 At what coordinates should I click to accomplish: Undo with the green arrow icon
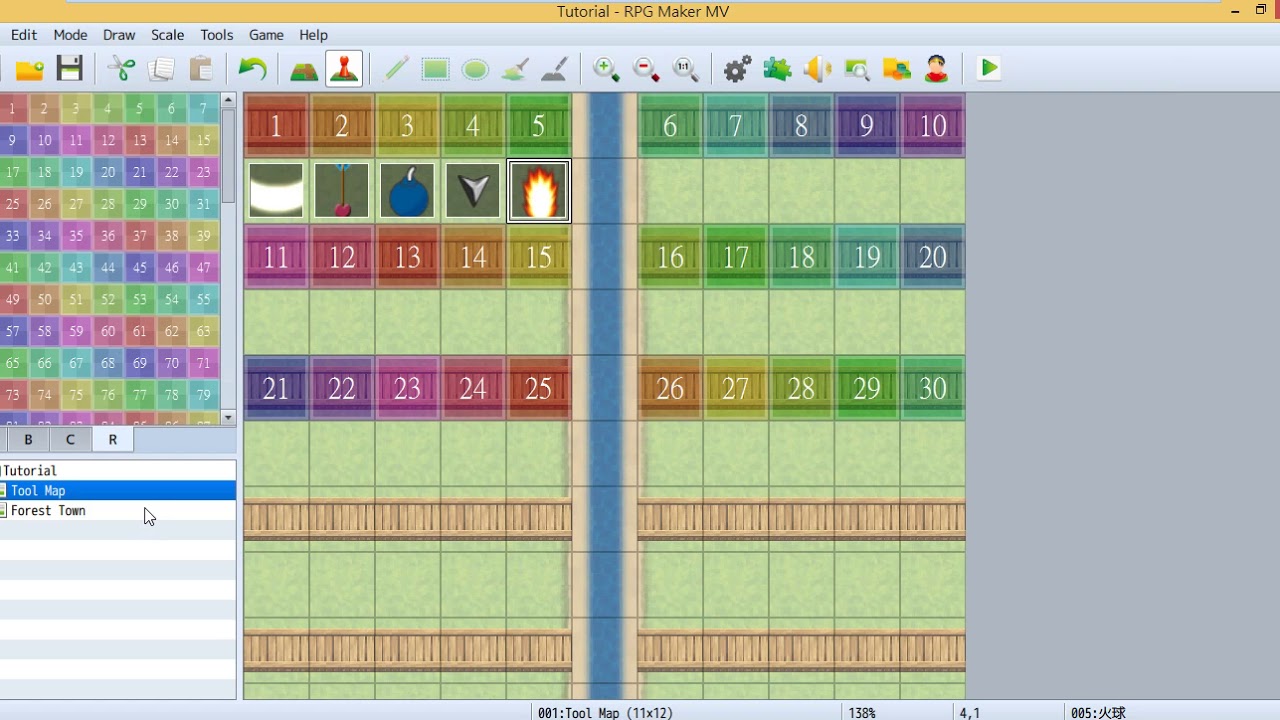pos(252,69)
